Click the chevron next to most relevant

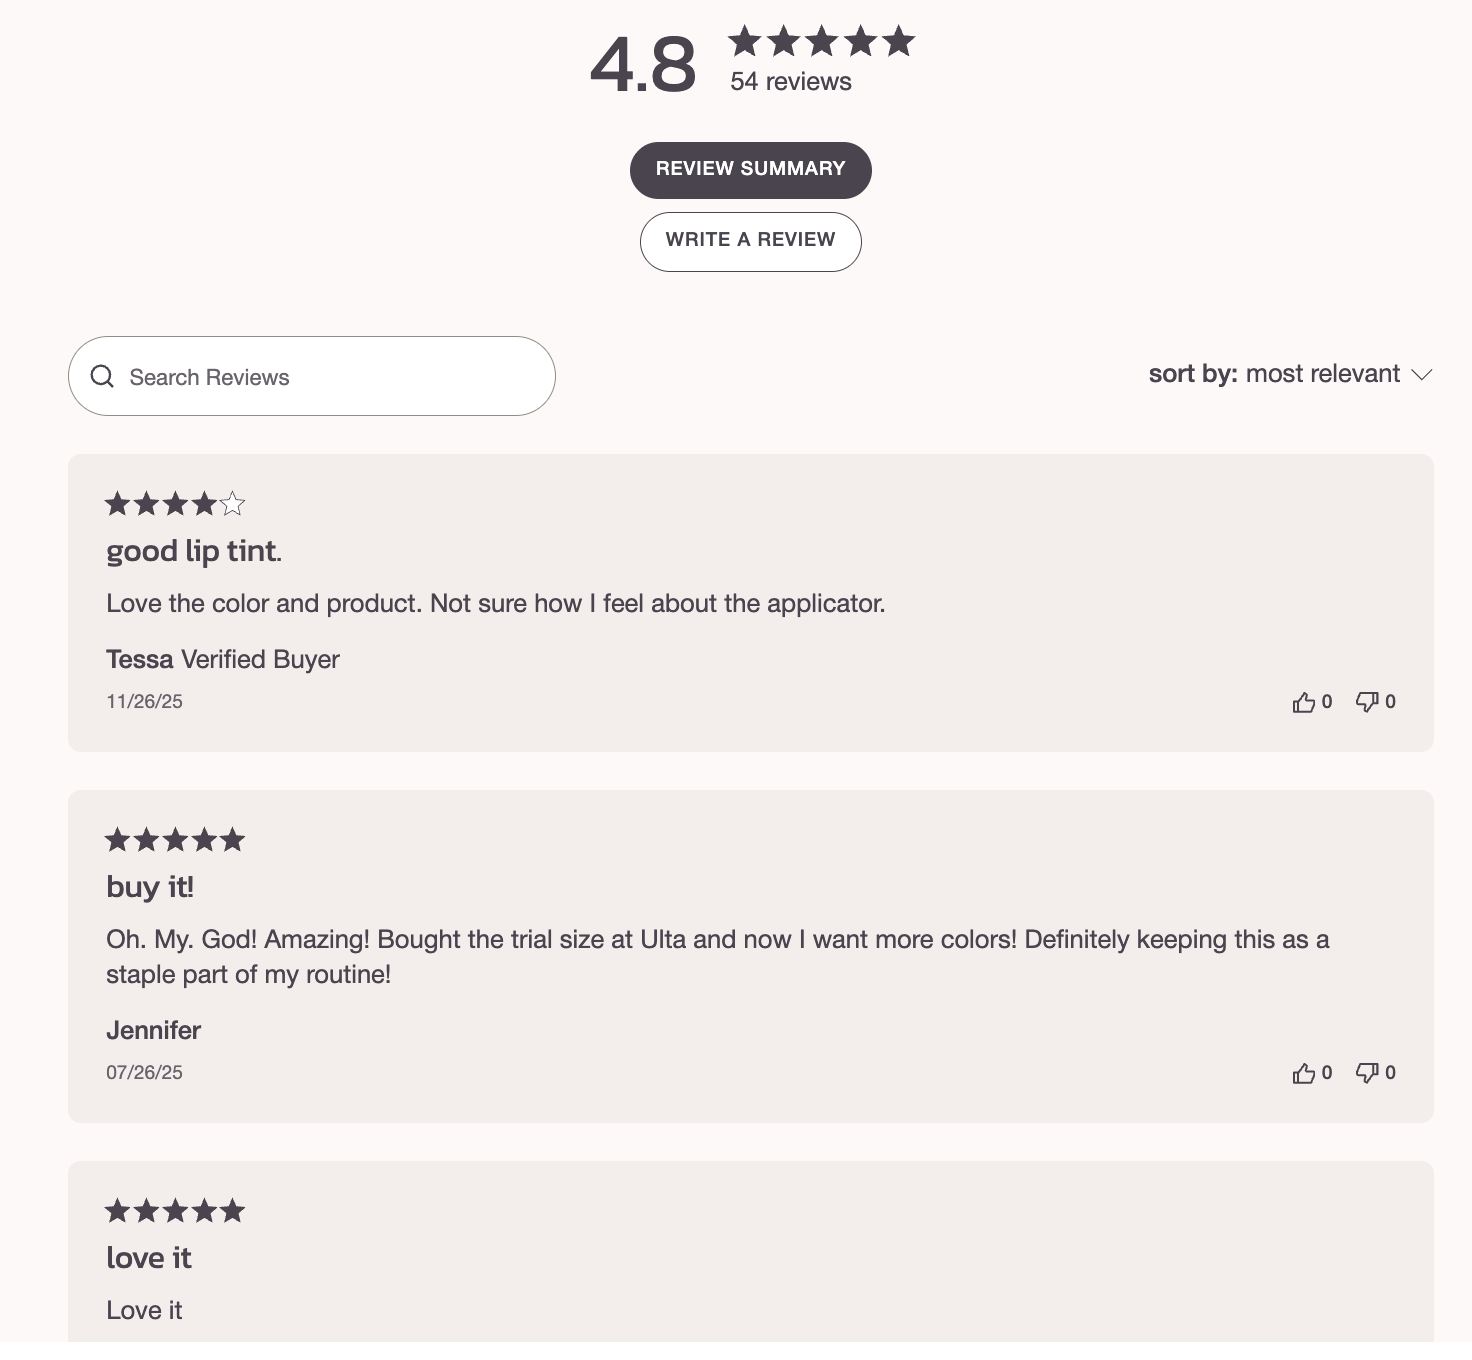(x=1423, y=376)
